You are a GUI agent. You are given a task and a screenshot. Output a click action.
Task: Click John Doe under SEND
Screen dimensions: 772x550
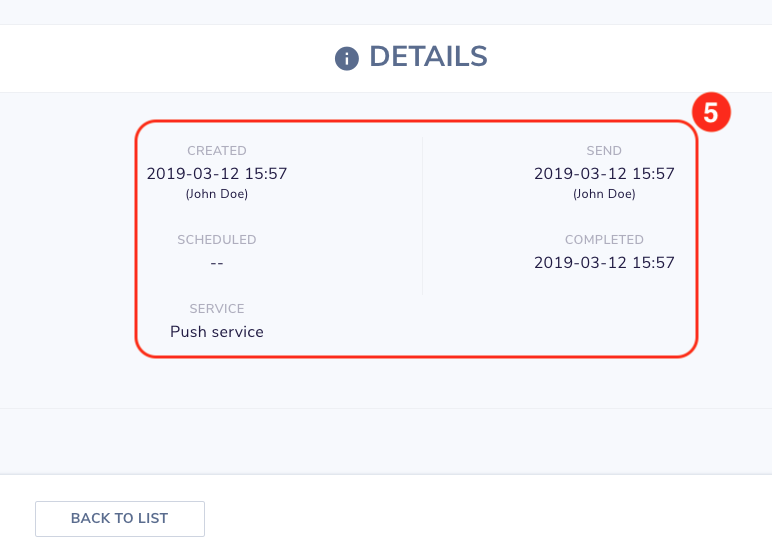604,194
